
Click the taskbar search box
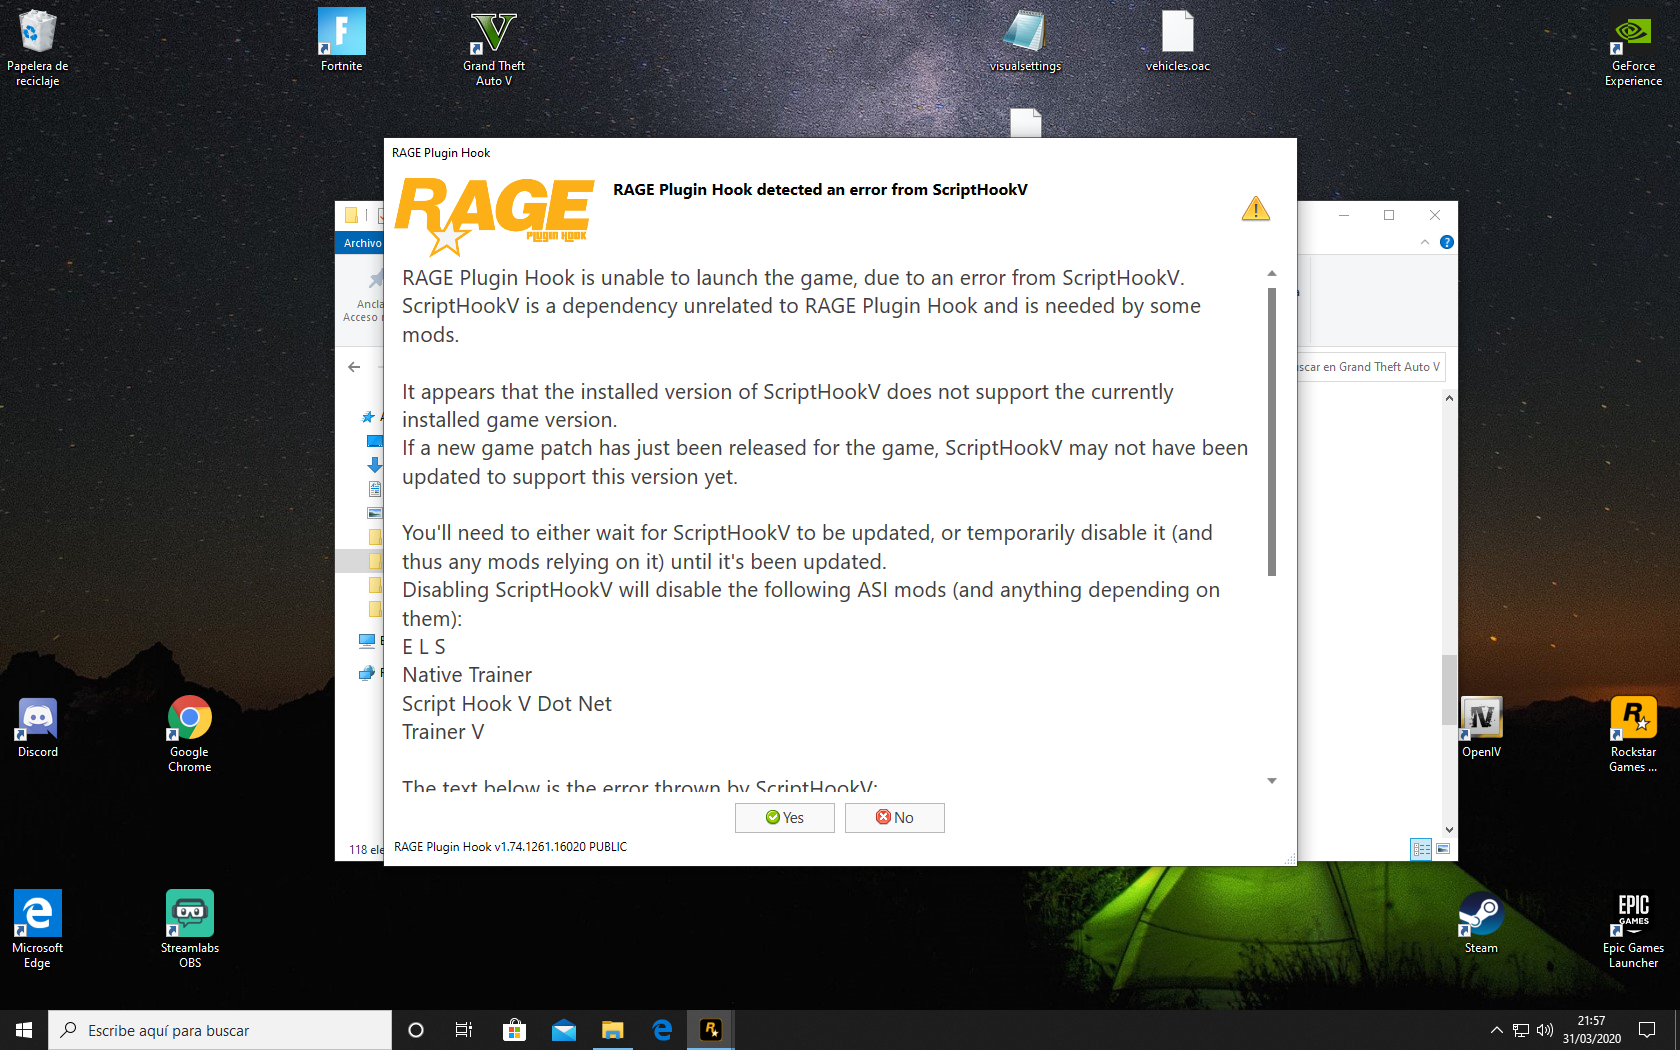pos(220,1030)
